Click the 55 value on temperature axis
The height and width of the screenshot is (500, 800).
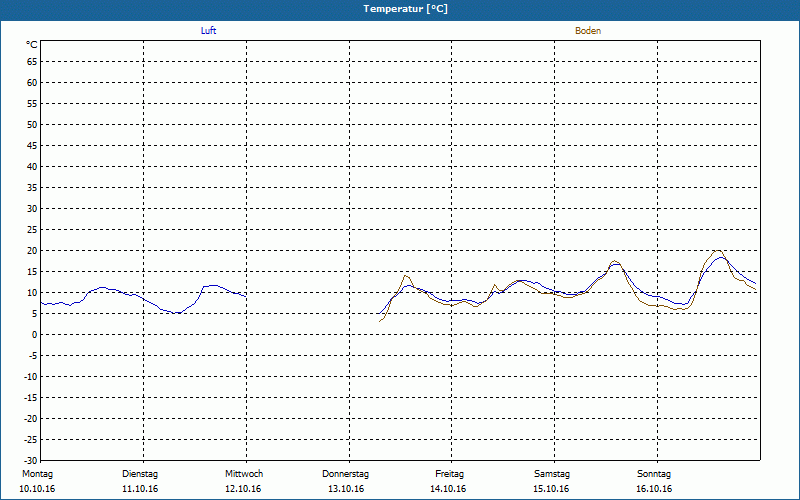[32, 104]
